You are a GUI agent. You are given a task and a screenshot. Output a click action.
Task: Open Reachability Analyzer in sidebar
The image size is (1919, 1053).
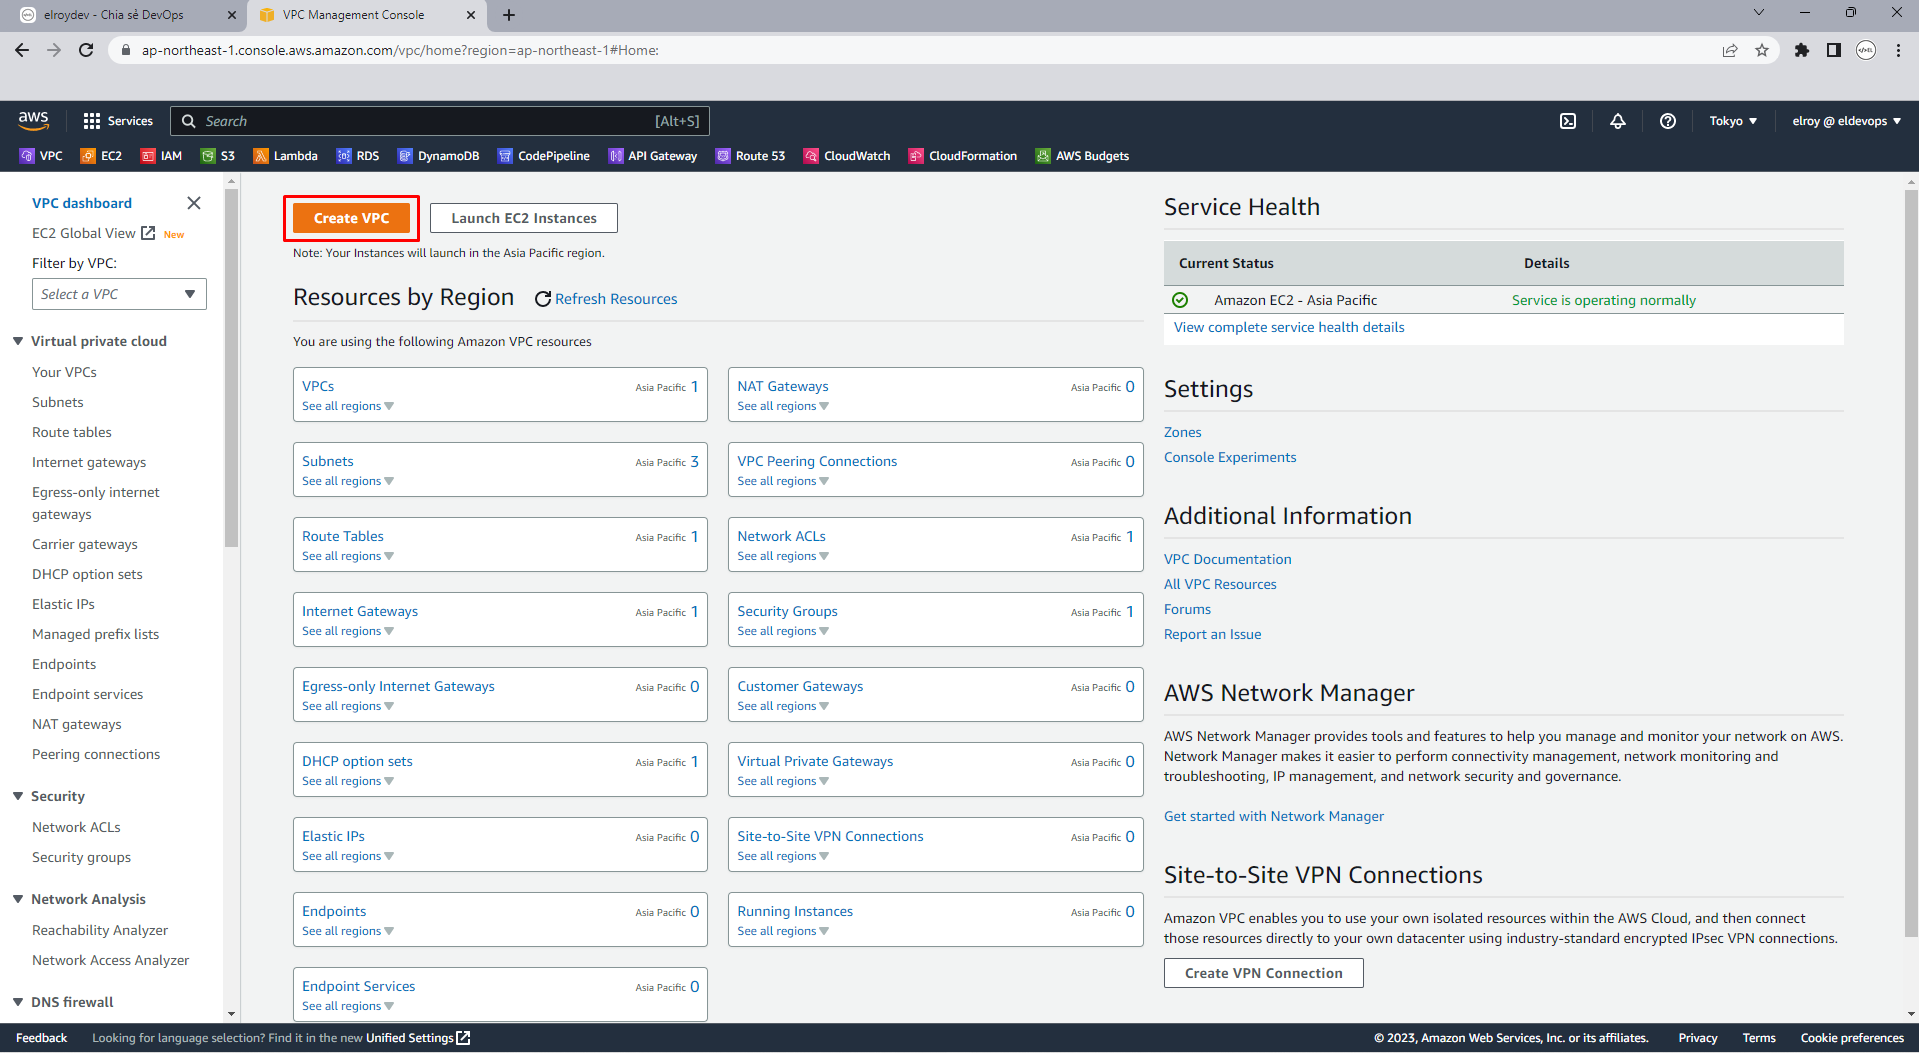pos(100,930)
